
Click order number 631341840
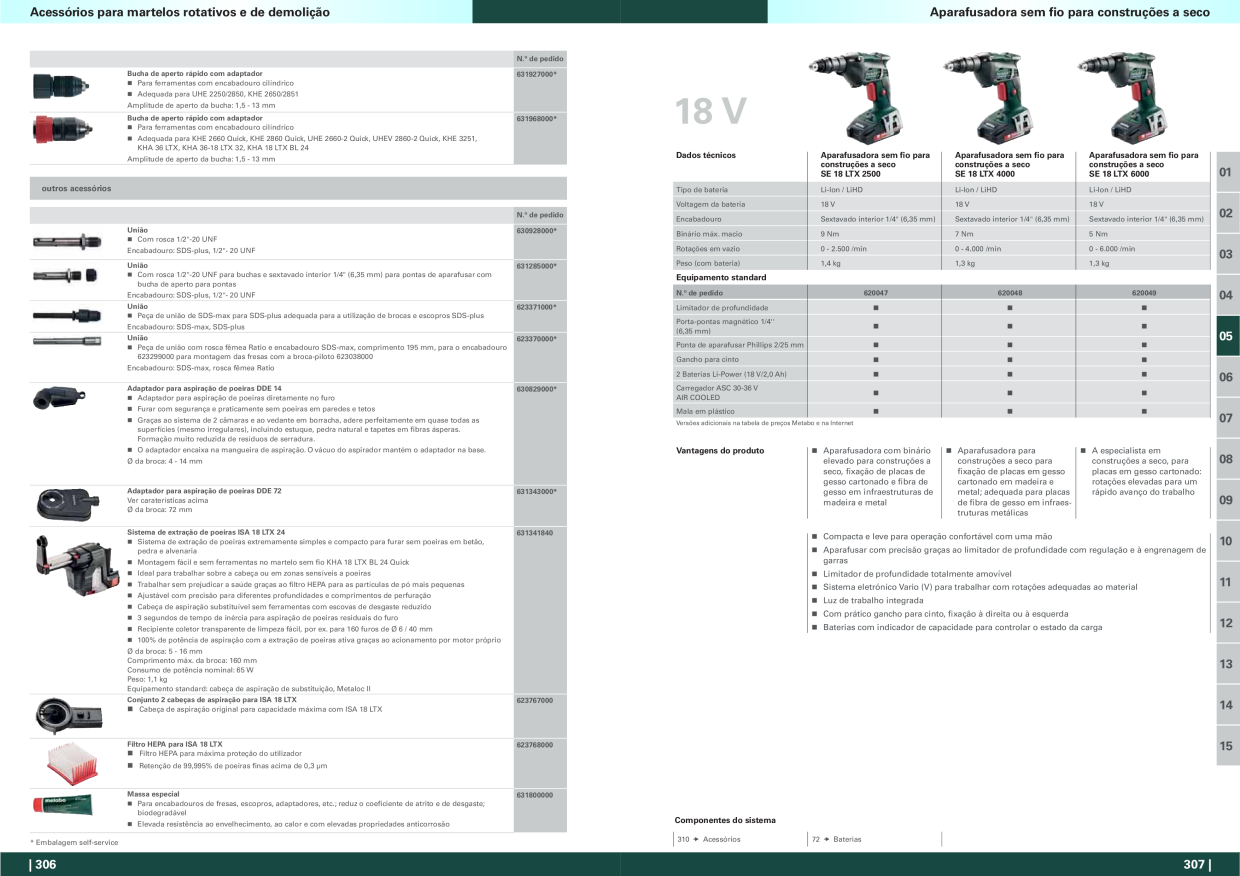pos(535,533)
